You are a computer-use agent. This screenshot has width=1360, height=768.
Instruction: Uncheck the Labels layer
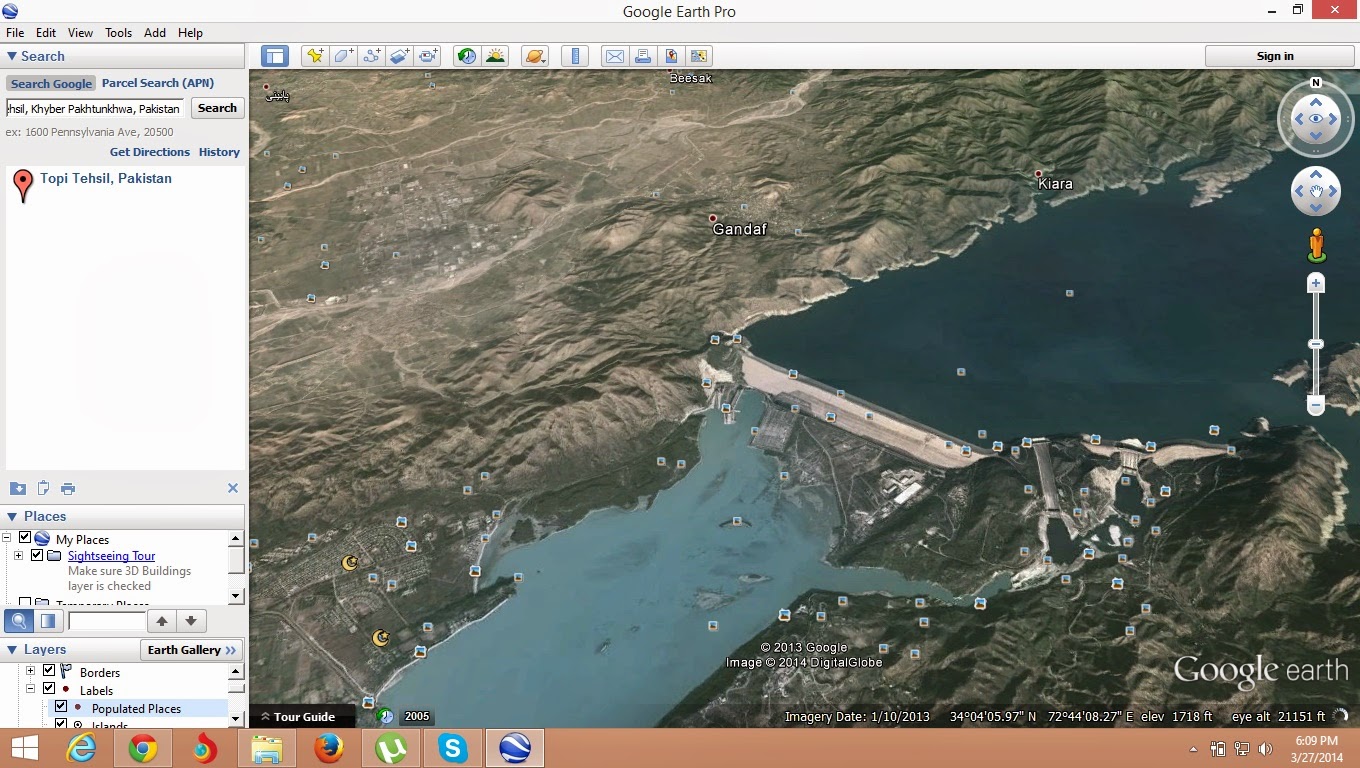pos(48,690)
